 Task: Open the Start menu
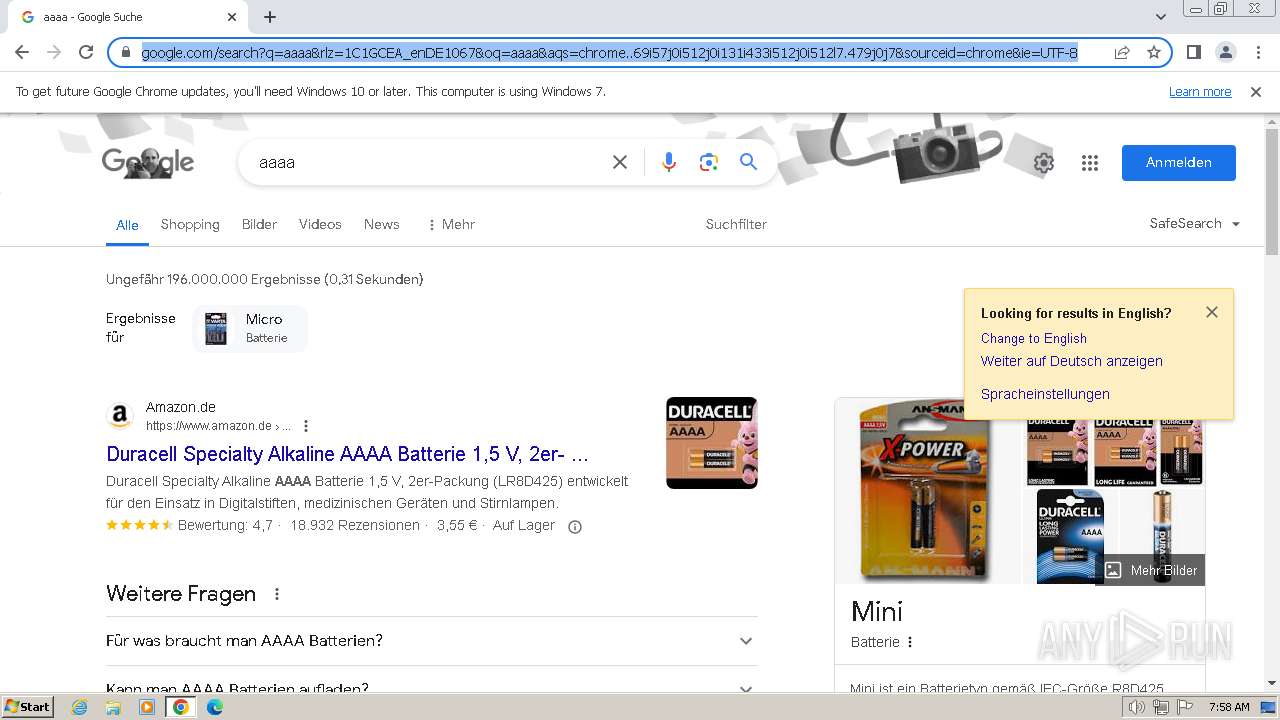(x=27, y=707)
